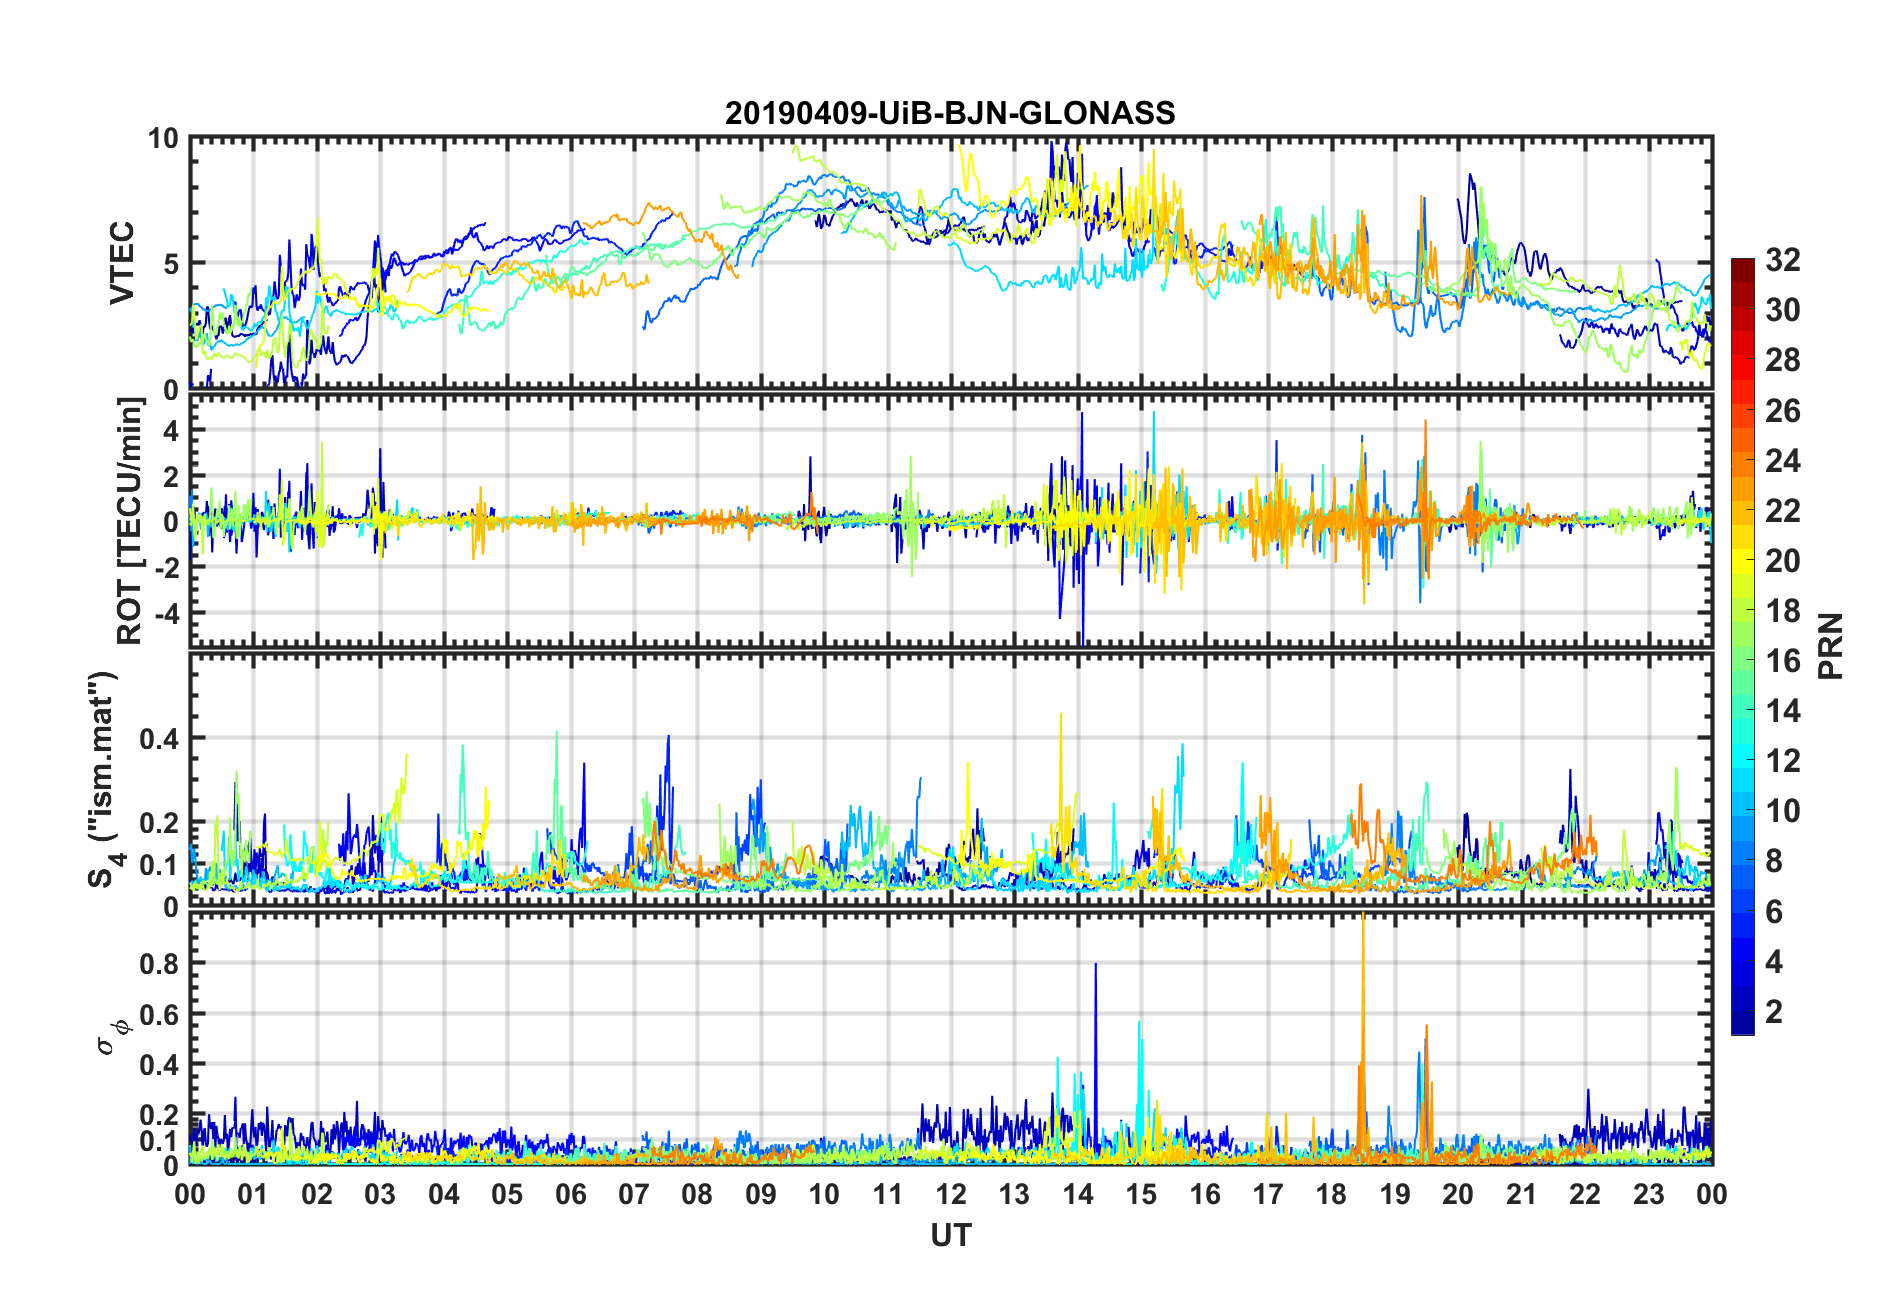Select colorbar tick label "32"
Viewport: 1902px width, 1292px height.
(x=1783, y=260)
